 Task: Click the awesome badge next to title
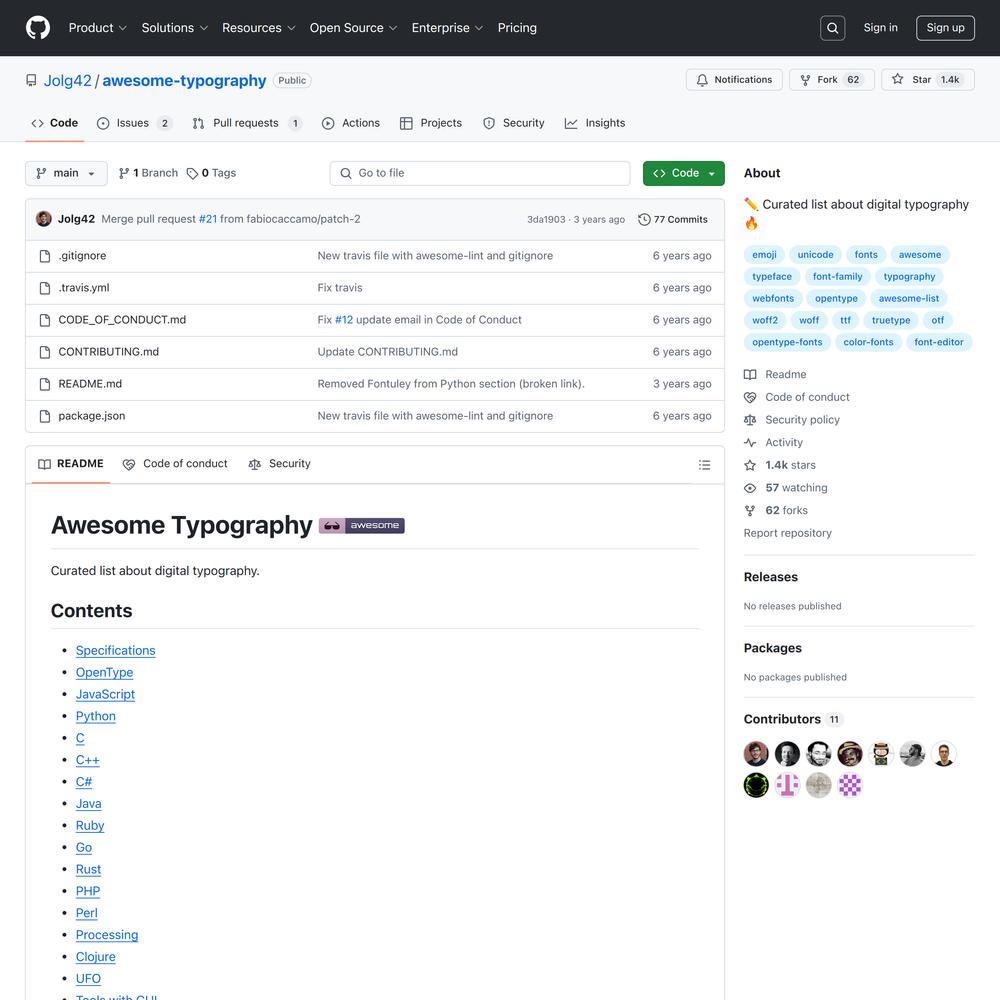(x=362, y=526)
